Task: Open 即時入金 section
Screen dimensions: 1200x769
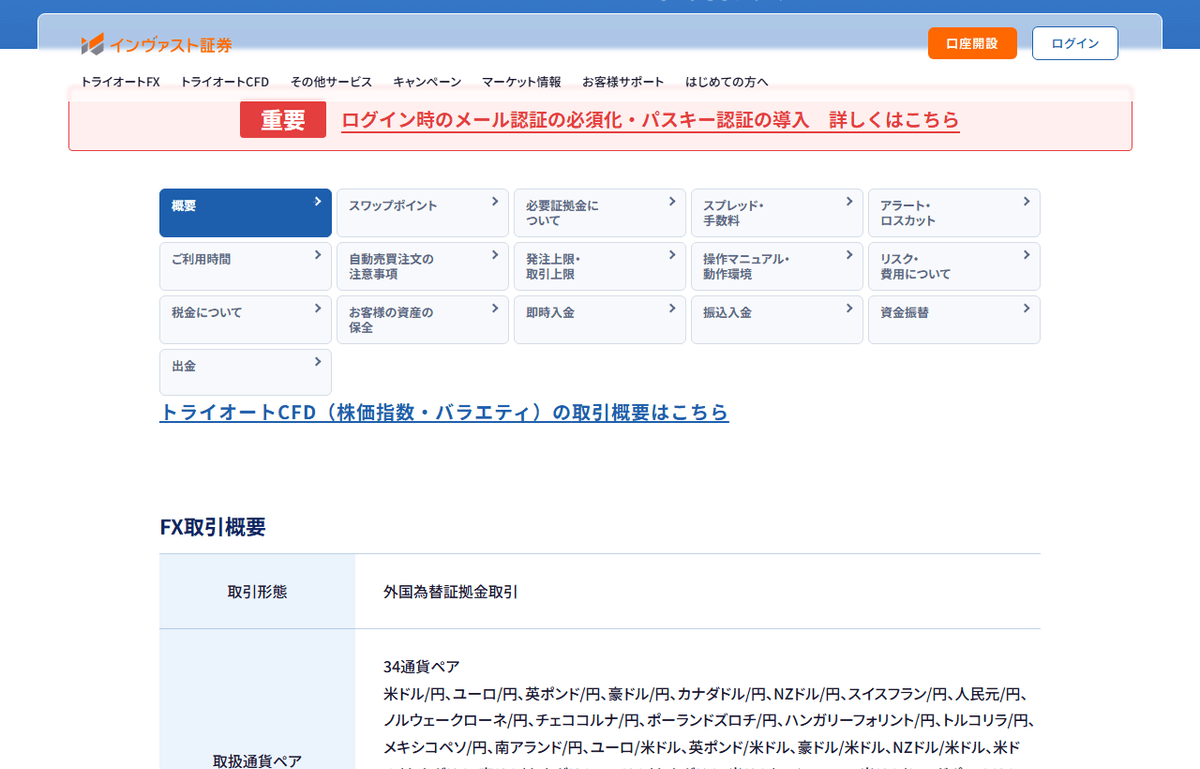Action: (x=600, y=320)
